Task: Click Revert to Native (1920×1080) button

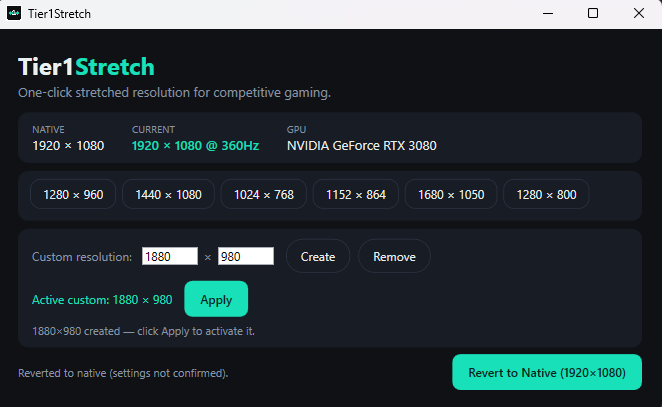Action: point(547,372)
